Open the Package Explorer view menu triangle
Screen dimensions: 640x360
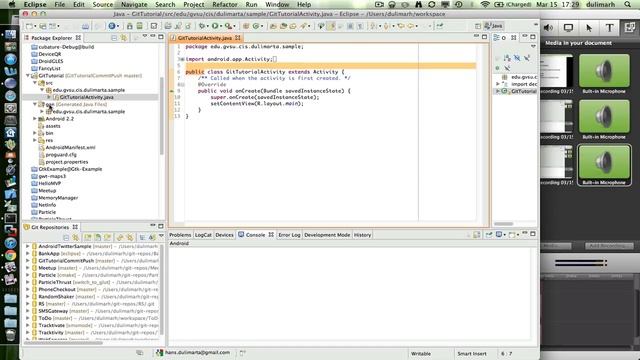pyautogui.click(x=144, y=37)
